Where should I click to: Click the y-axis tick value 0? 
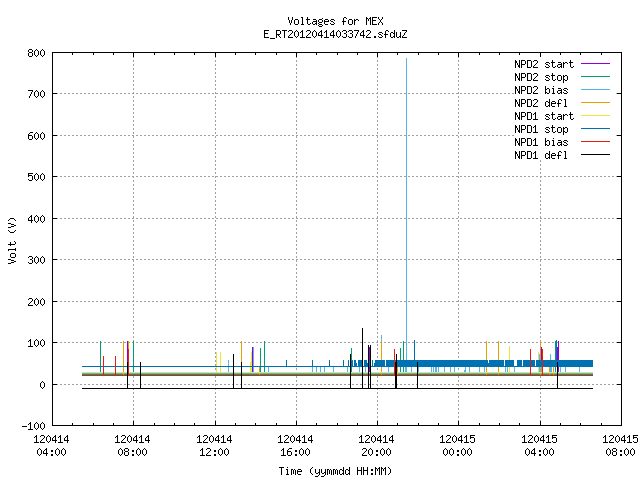click(x=42, y=385)
